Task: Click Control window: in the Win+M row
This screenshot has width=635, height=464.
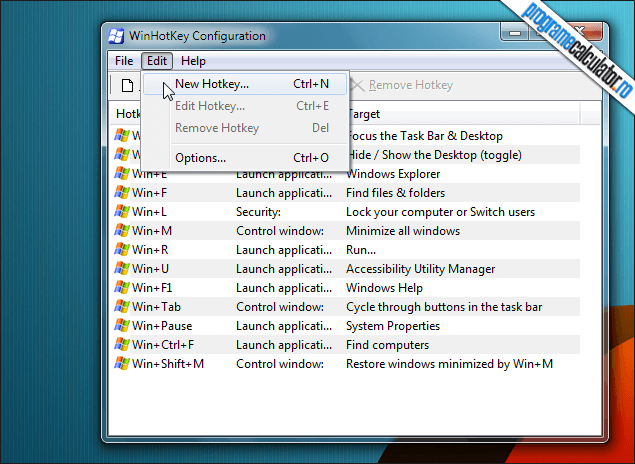Action: 280,231
